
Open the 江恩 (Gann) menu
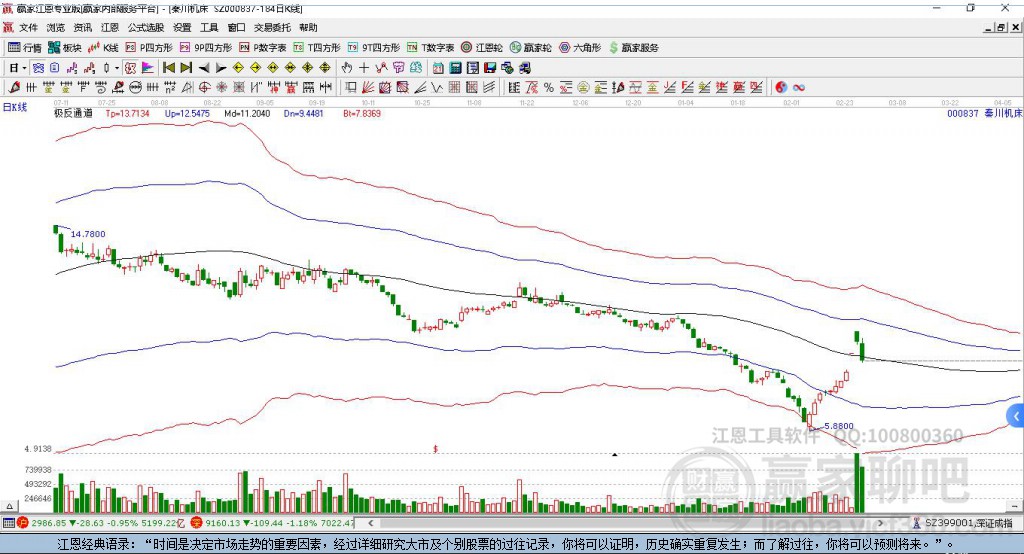pos(110,27)
